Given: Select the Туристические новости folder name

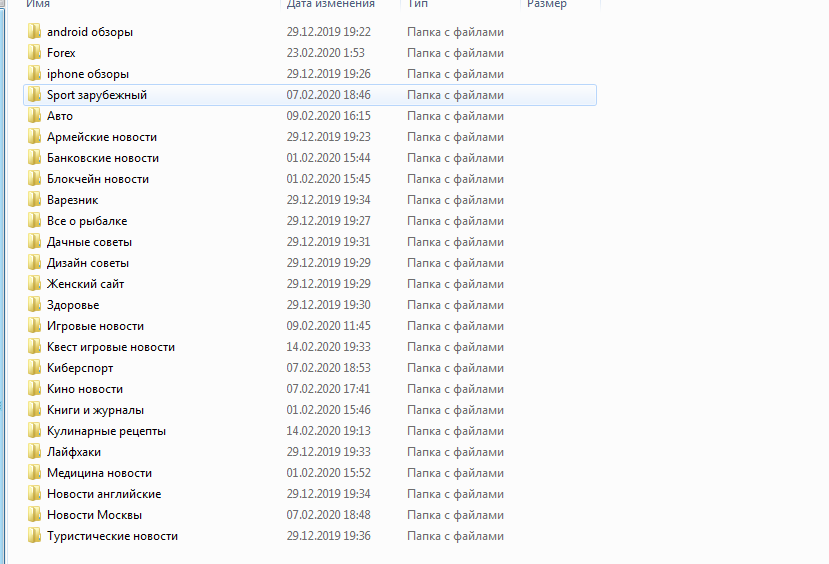Looking at the screenshot, I should pos(113,536).
